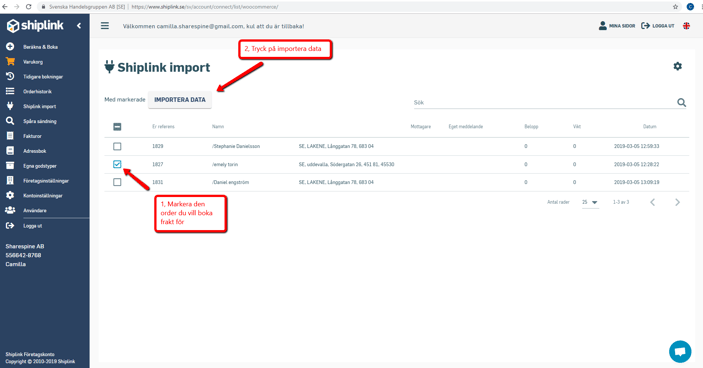Screen dimensions: 703x368
Task: Toggle the select-all checkbox in table header
Action: [117, 127]
